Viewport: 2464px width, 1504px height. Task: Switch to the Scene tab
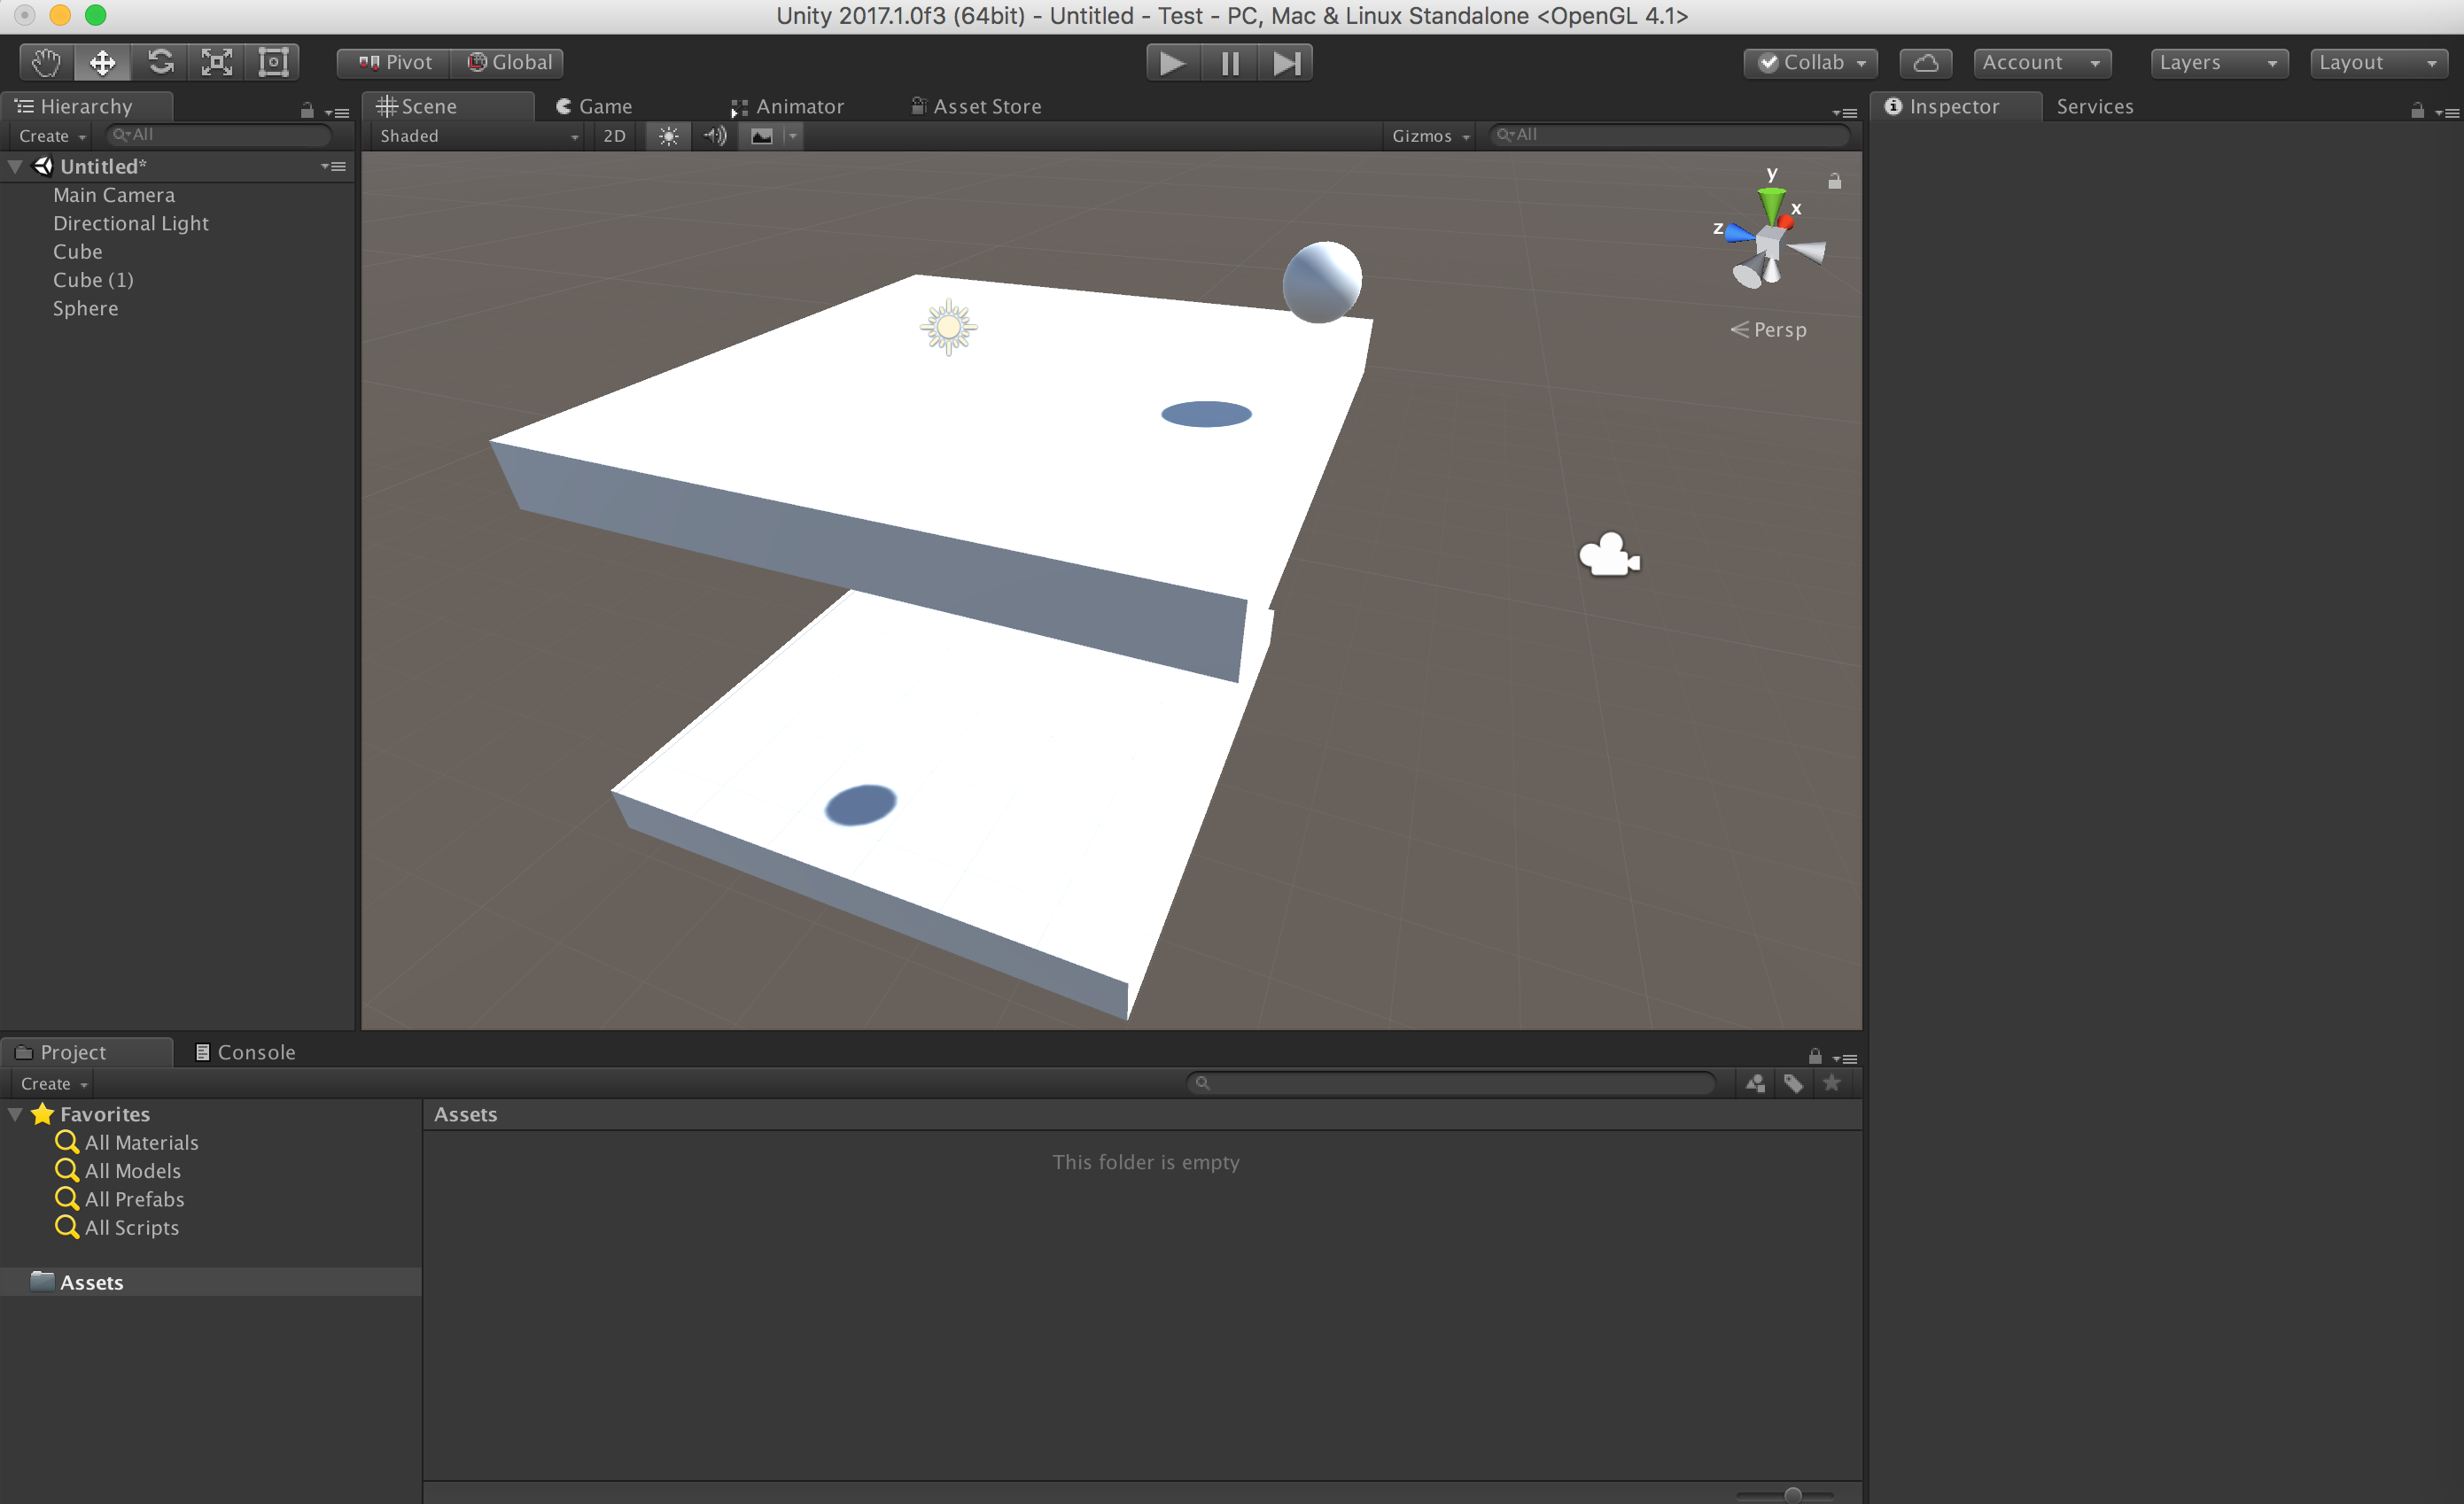(447, 106)
